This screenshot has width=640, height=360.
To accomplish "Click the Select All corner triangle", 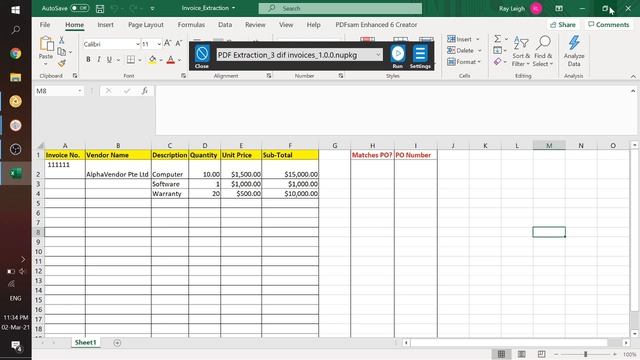I will 40,145.
